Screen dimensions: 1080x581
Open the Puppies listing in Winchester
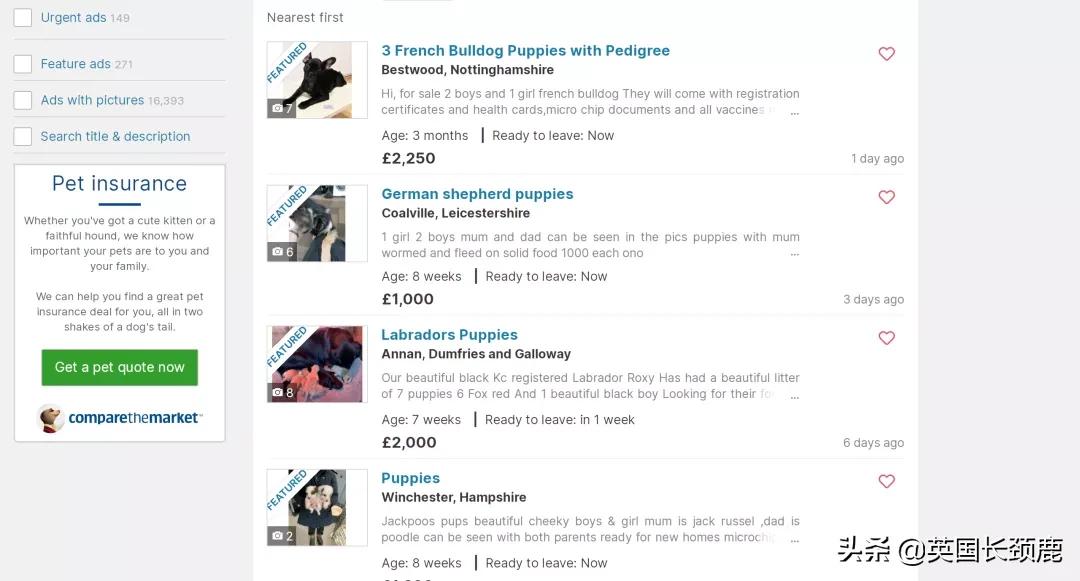(x=410, y=478)
